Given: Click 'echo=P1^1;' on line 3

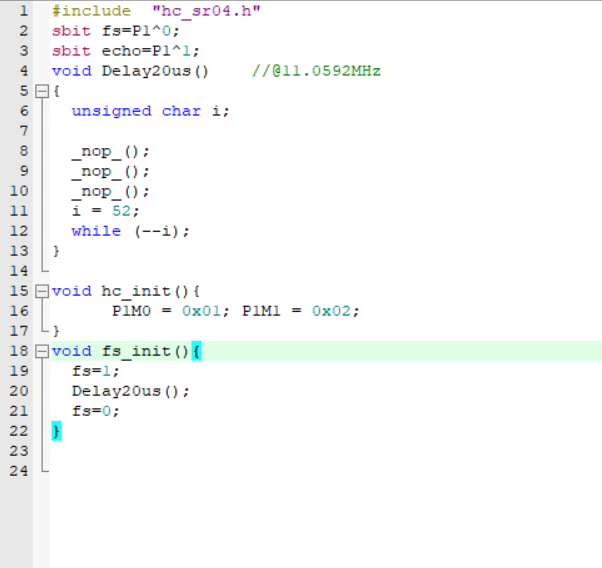Looking at the screenshot, I should tap(150, 51).
